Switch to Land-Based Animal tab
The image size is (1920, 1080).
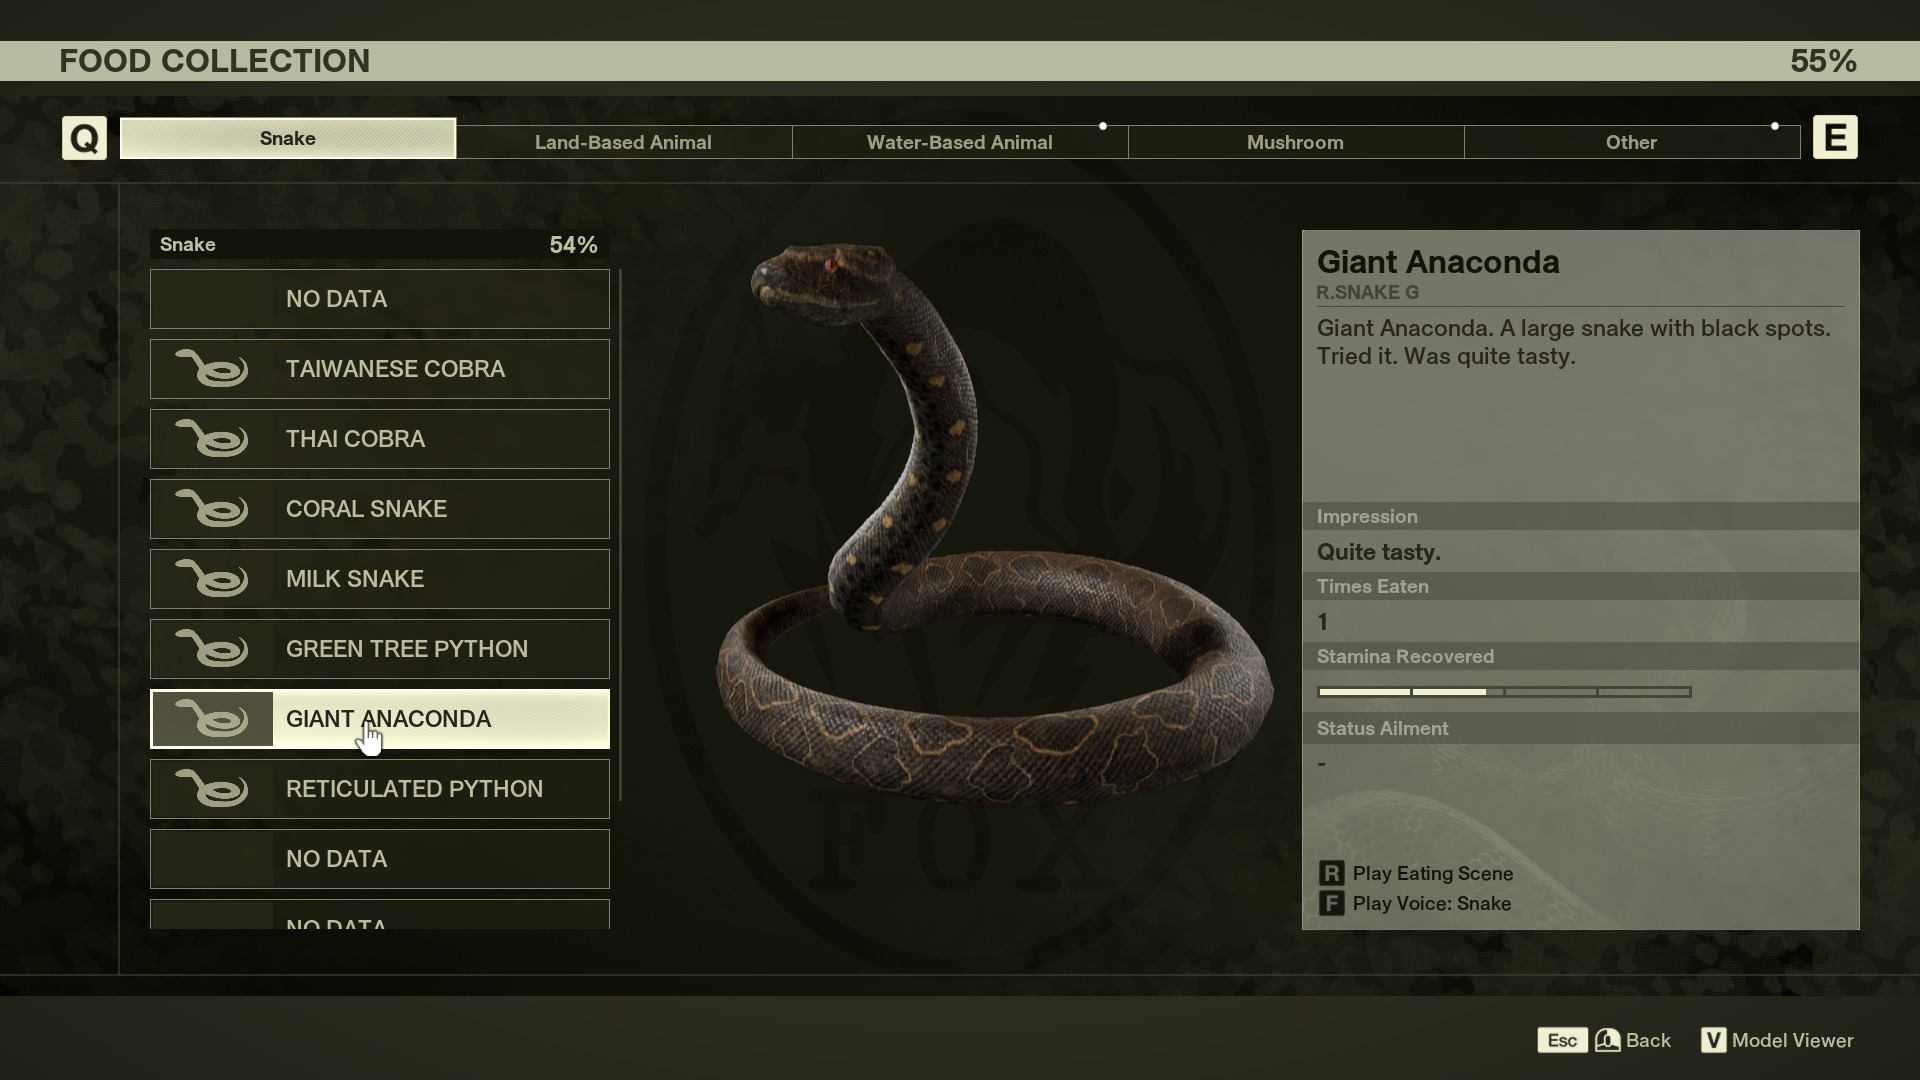pyautogui.click(x=623, y=142)
